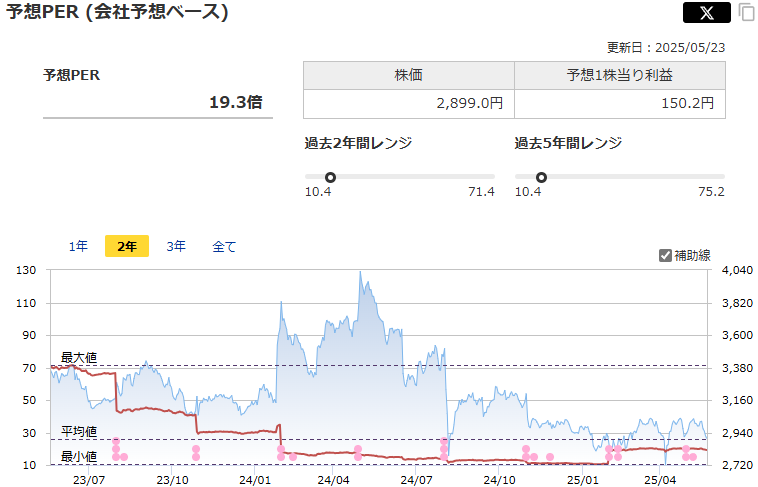Click the 株価 table header cell

click(408, 76)
